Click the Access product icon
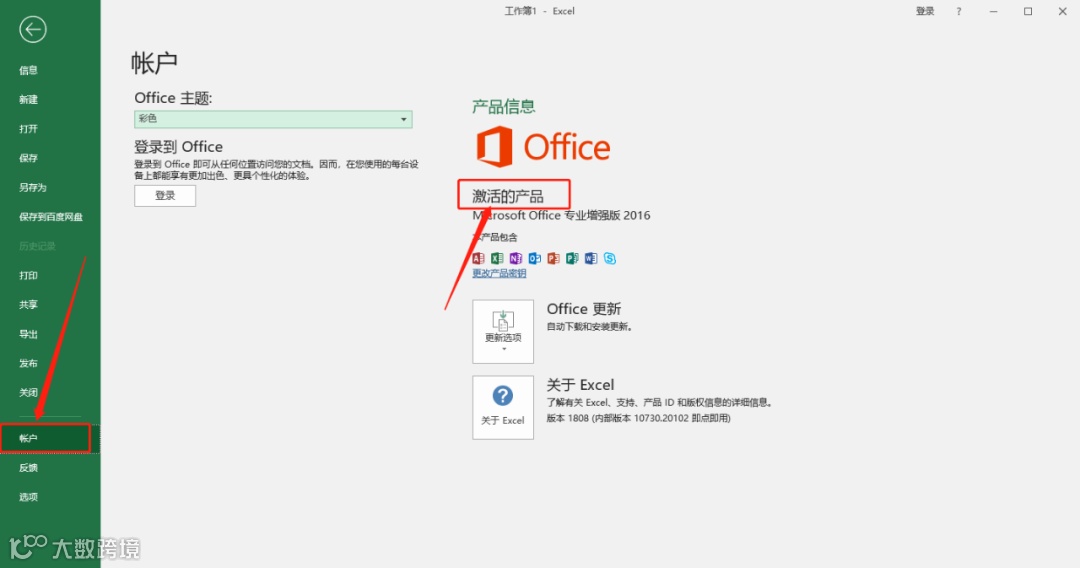 pos(478,258)
